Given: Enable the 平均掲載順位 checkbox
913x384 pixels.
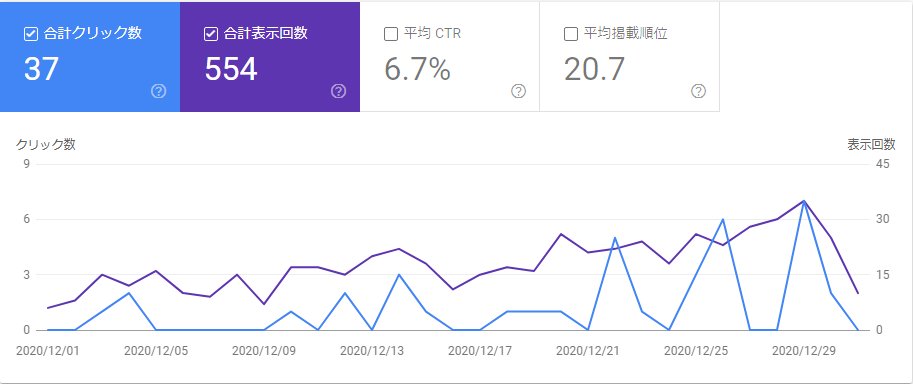Looking at the screenshot, I should point(571,34).
